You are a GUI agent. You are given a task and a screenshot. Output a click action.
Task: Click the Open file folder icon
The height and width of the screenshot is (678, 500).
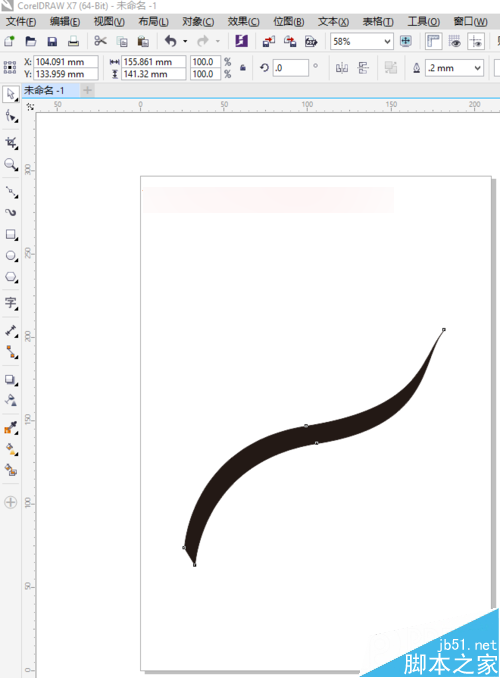[x=31, y=42]
